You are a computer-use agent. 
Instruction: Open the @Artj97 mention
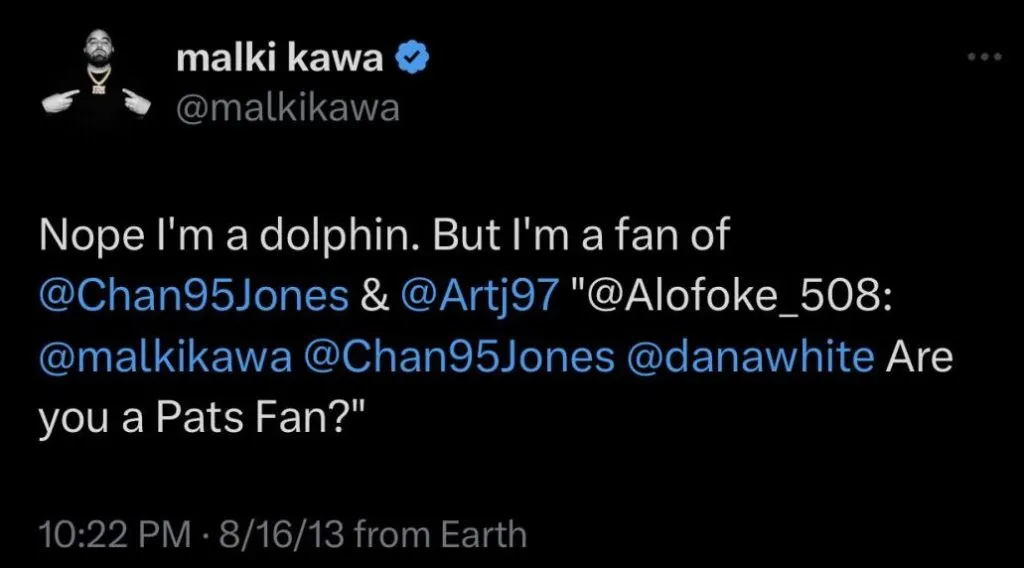pyautogui.click(x=478, y=296)
